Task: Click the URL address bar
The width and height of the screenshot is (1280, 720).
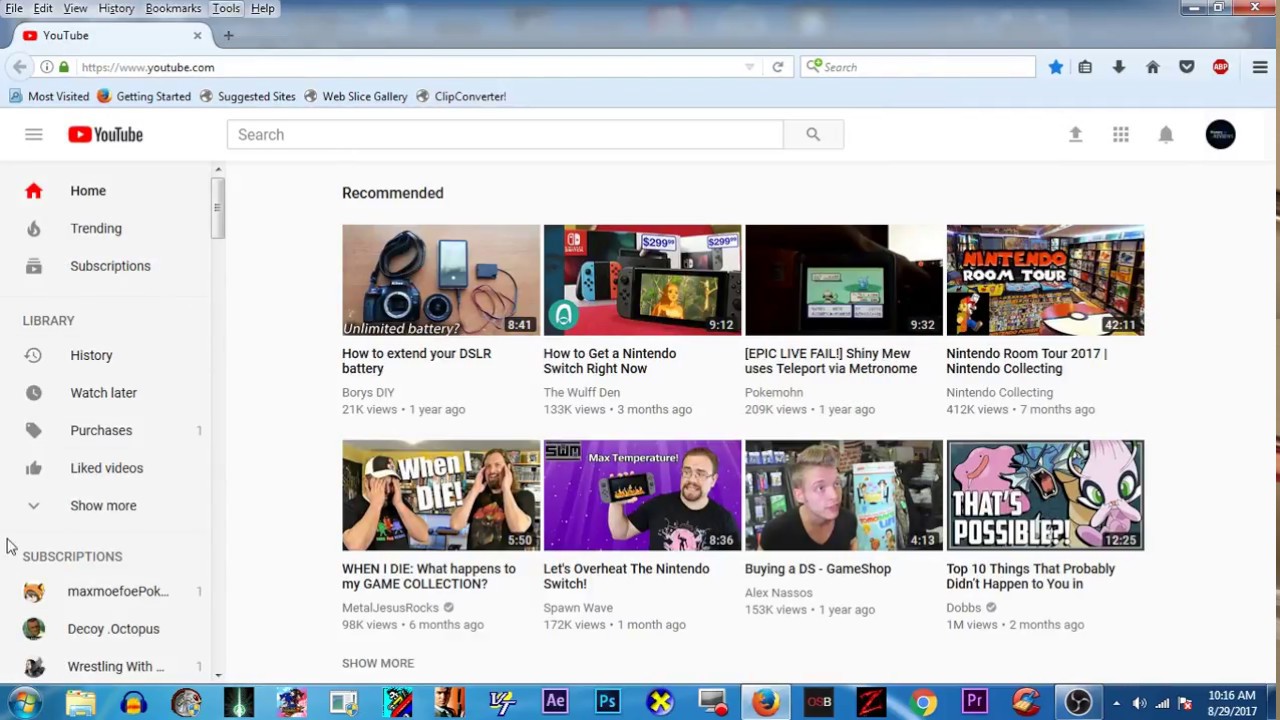Action: click(410, 67)
